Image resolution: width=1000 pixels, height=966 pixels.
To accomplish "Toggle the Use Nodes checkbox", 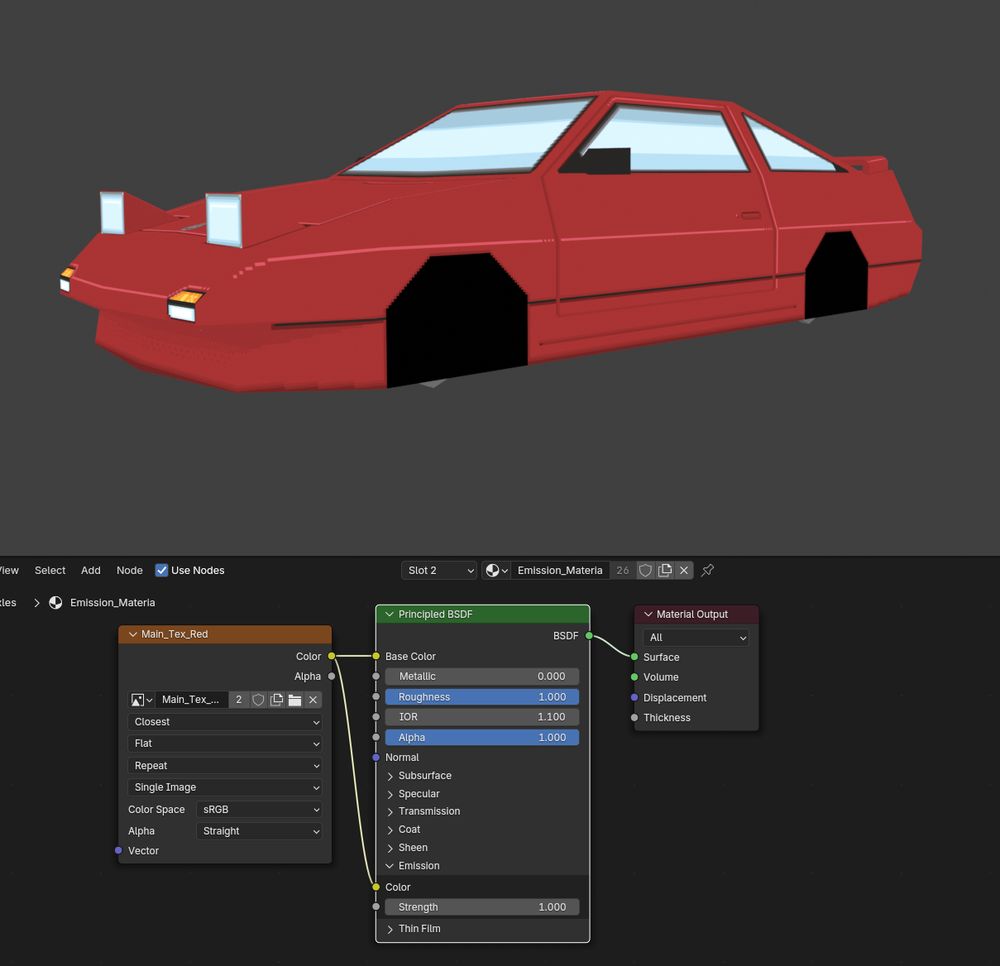I will [161, 571].
